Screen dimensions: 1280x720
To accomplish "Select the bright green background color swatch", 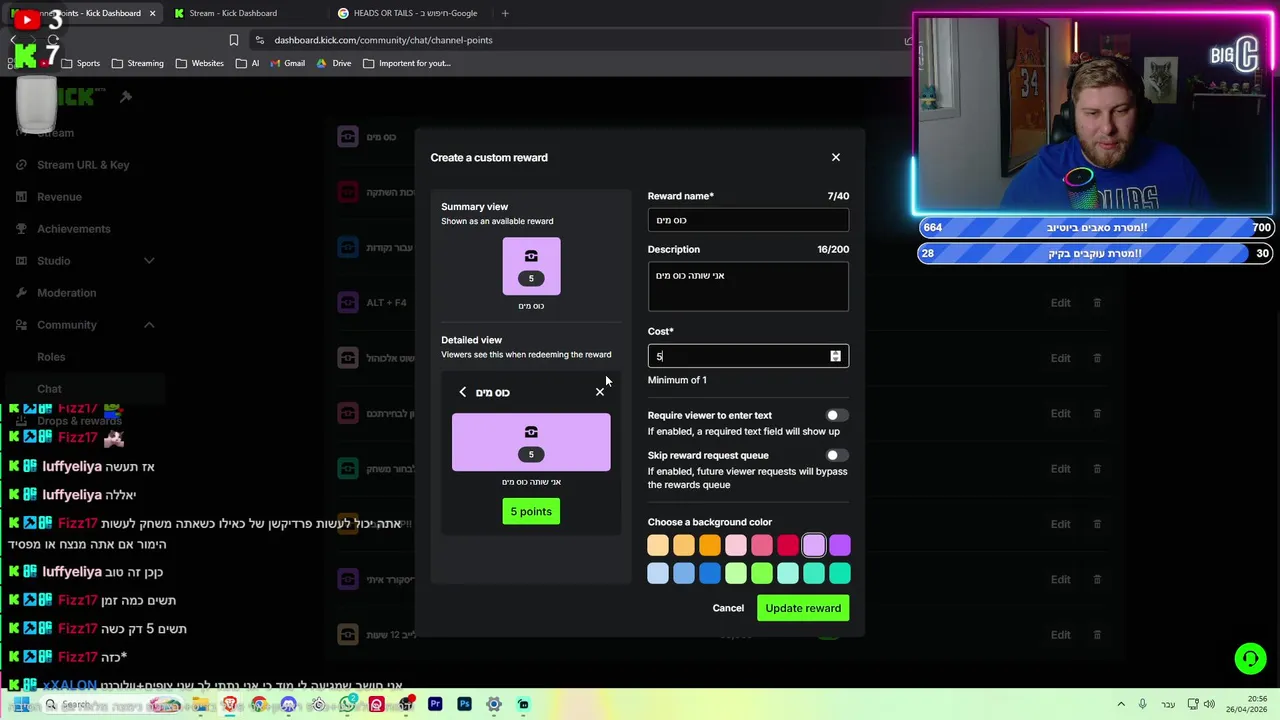I will [x=762, y=573].
